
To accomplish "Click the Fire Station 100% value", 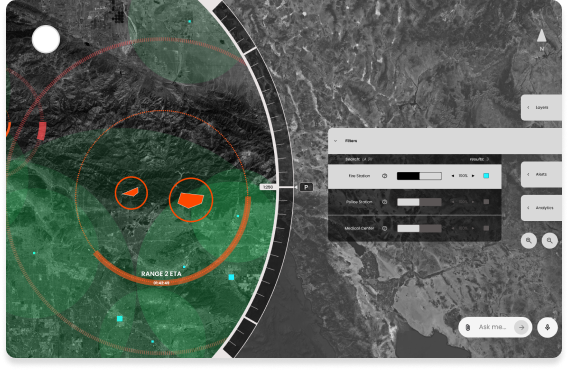I will [x=463, y=176].
